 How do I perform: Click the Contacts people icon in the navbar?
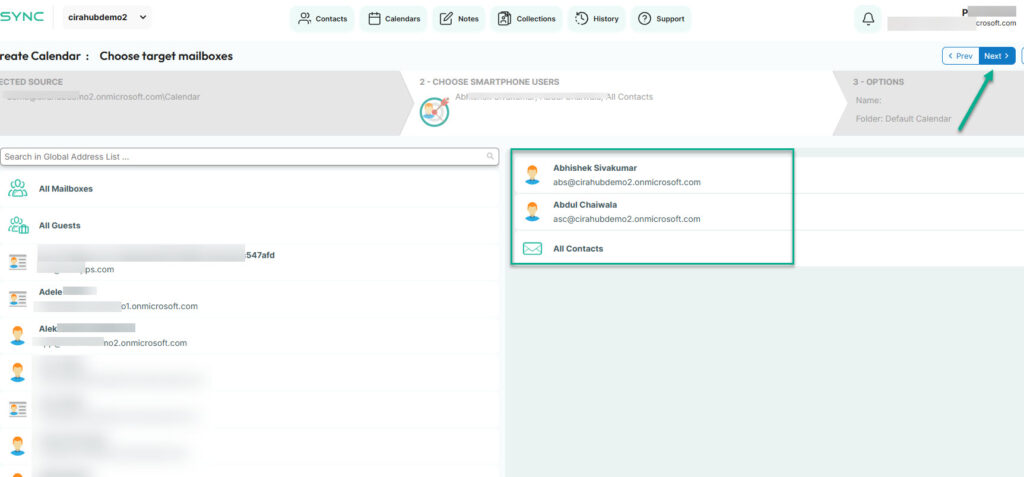(304, 18)
